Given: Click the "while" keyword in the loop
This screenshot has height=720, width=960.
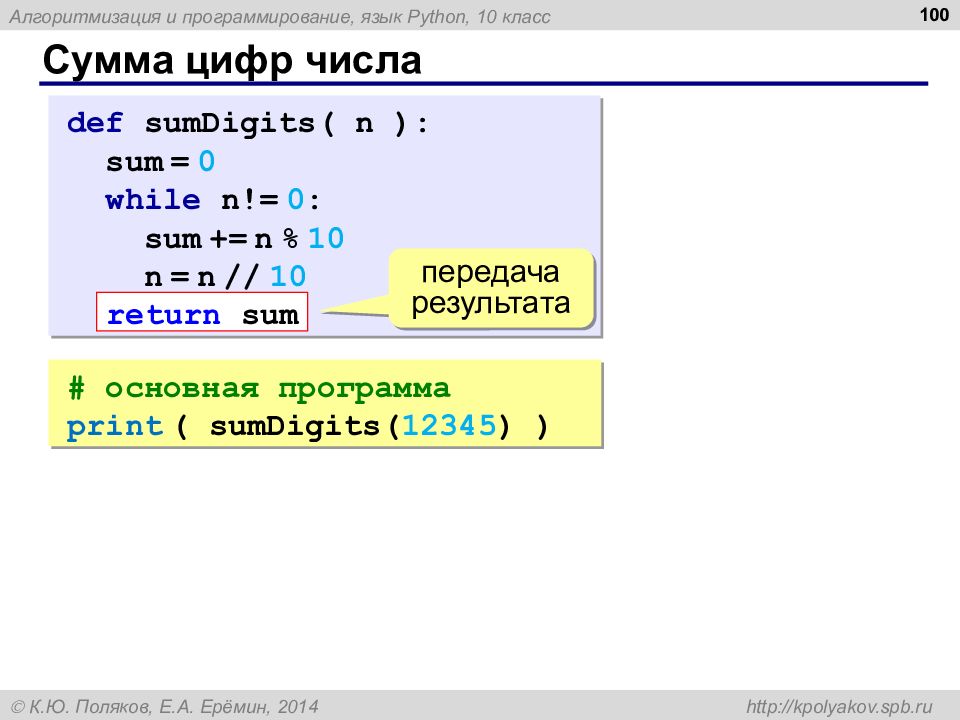Looking at the screenshot, I should [x=153, y=200].
